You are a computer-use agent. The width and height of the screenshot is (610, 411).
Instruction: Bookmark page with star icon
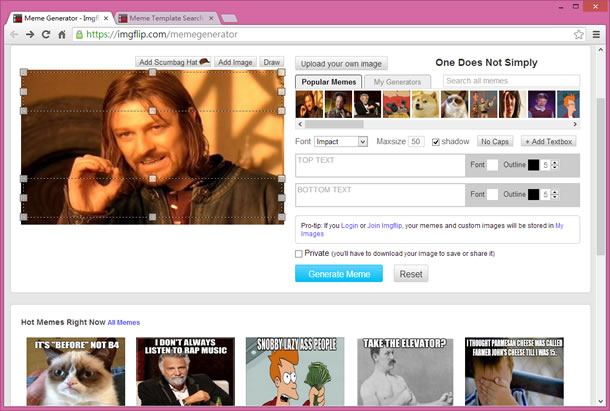578,35
